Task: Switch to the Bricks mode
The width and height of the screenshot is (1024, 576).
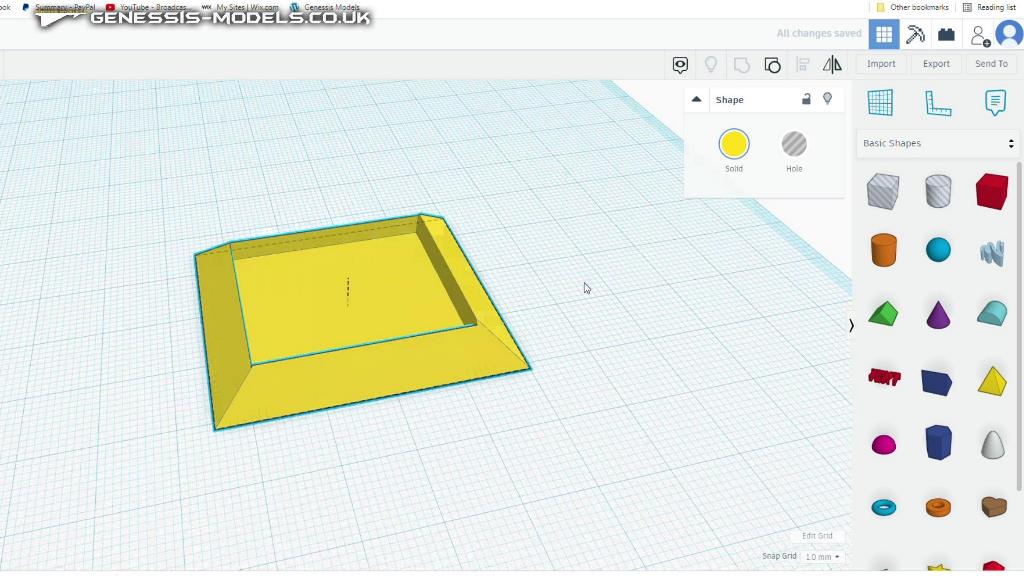Action: pos(946,34)
